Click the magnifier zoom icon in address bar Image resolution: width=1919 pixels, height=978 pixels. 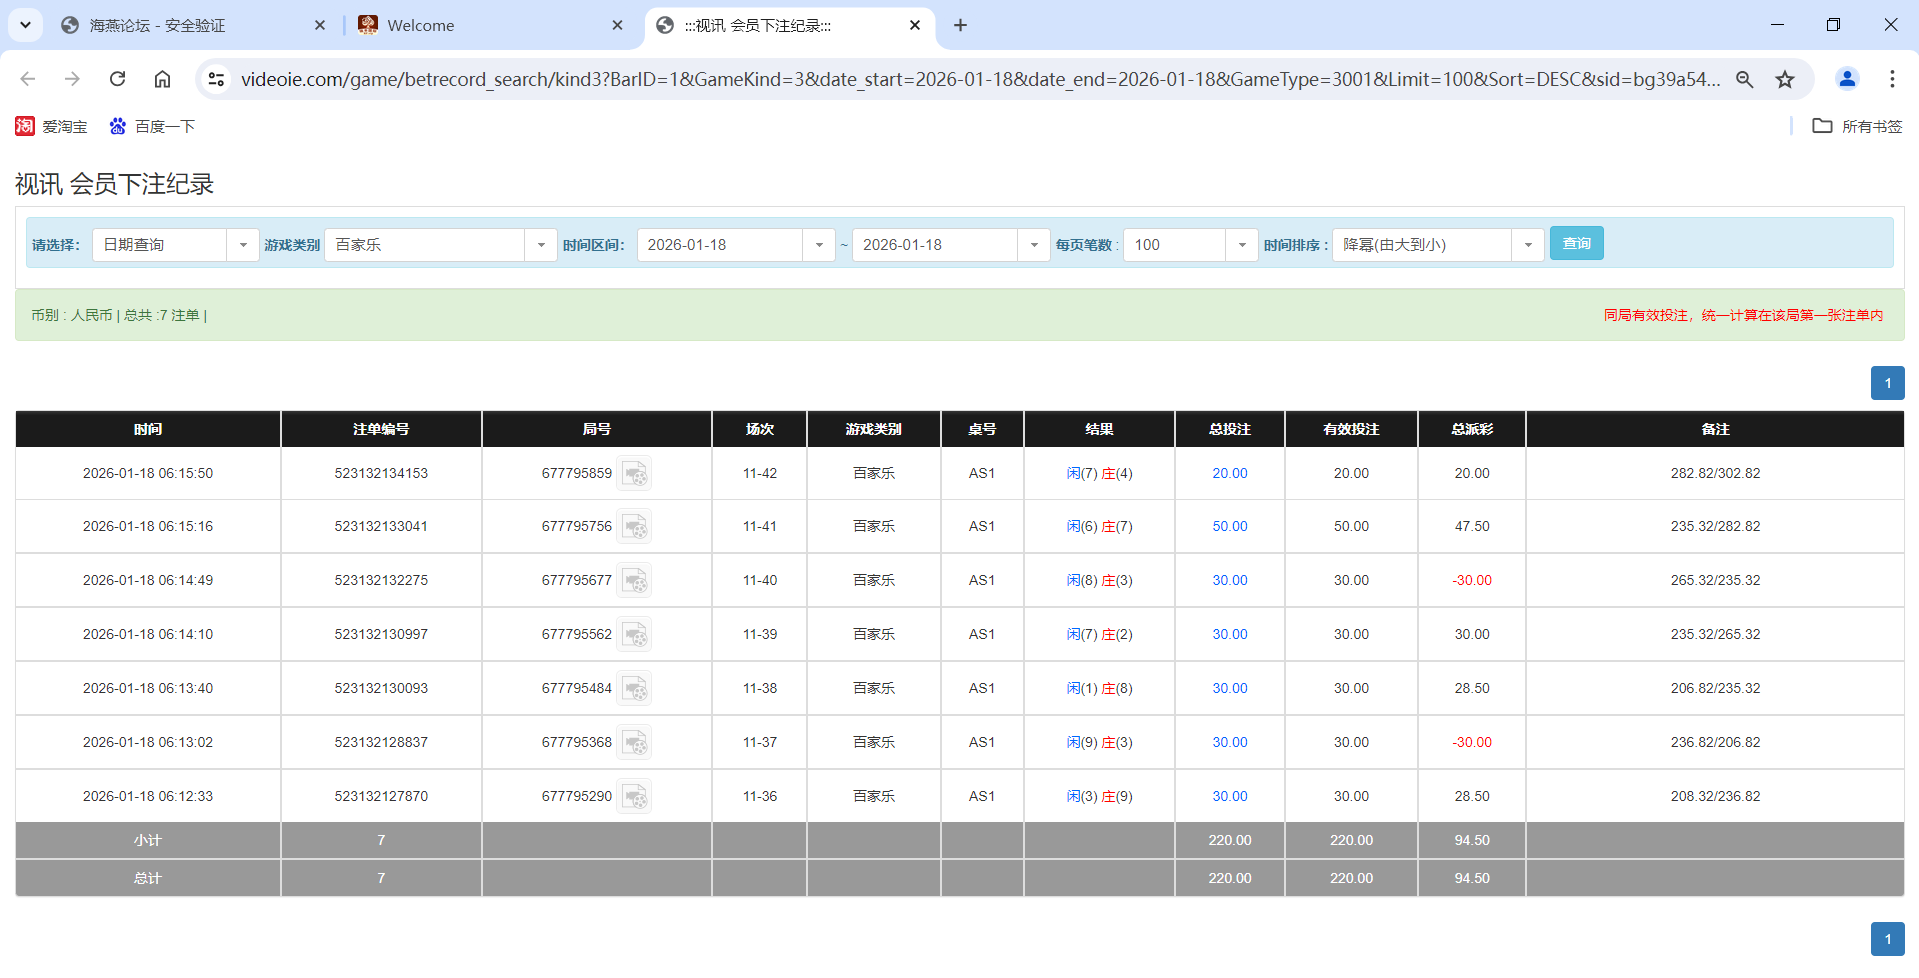coord(1744,79)
